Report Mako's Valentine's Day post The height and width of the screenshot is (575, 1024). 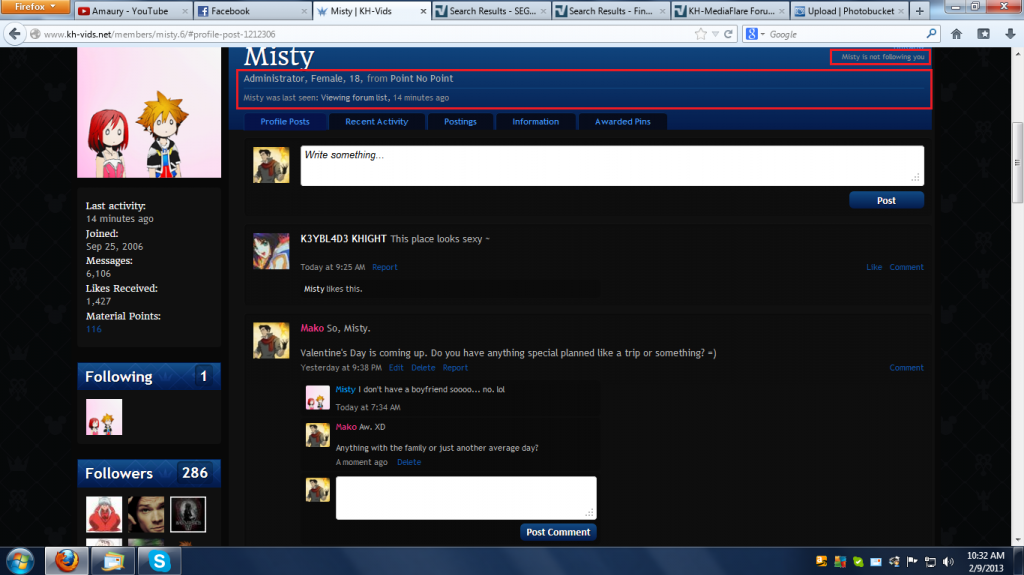point(455,368)
